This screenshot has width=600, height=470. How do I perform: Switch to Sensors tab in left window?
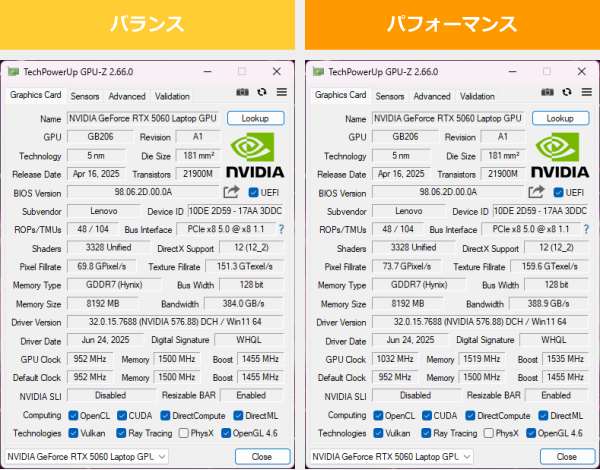pos(85,96)
